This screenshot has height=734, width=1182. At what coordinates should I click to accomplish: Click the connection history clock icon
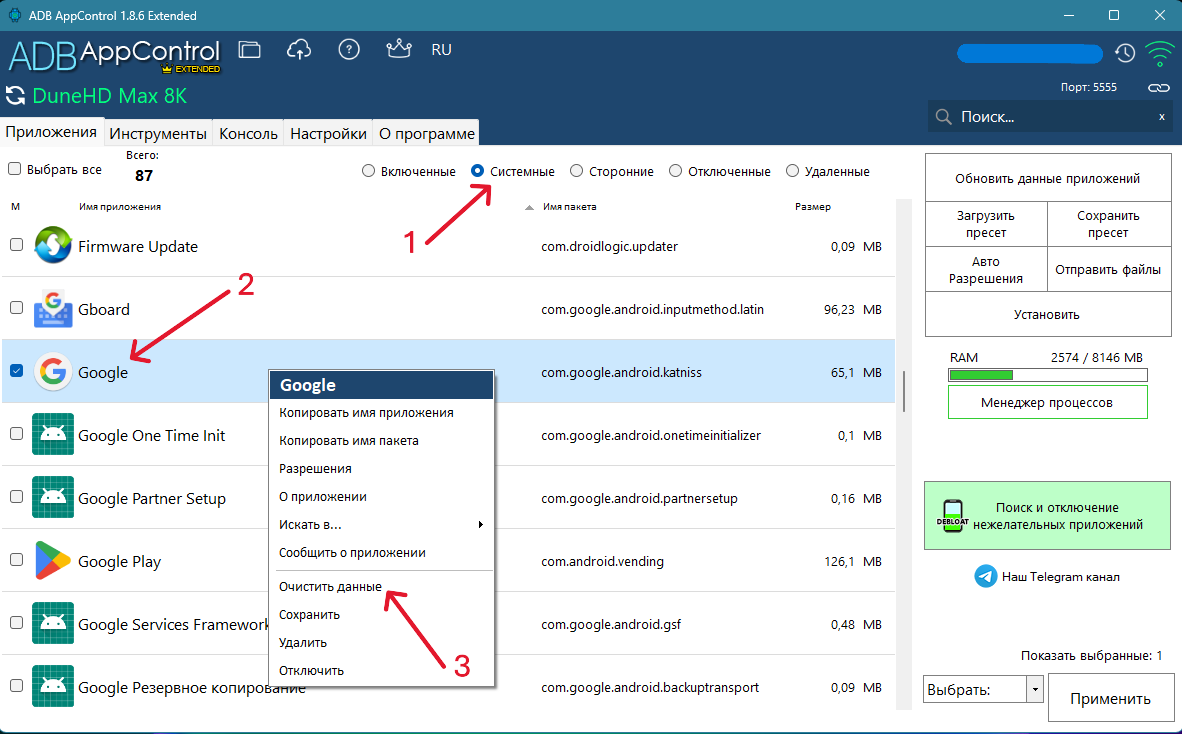pyautogui.click(x=1125, y=53)
